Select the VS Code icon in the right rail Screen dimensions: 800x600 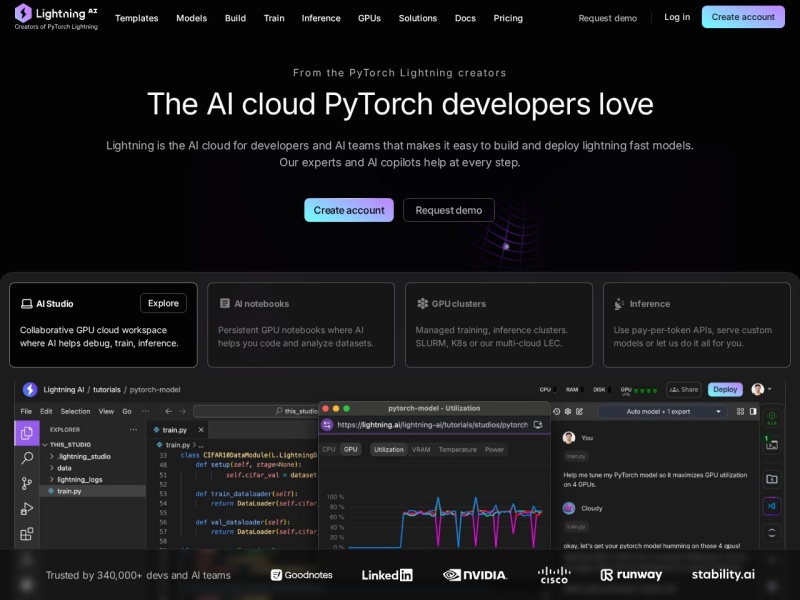(772, 506)
